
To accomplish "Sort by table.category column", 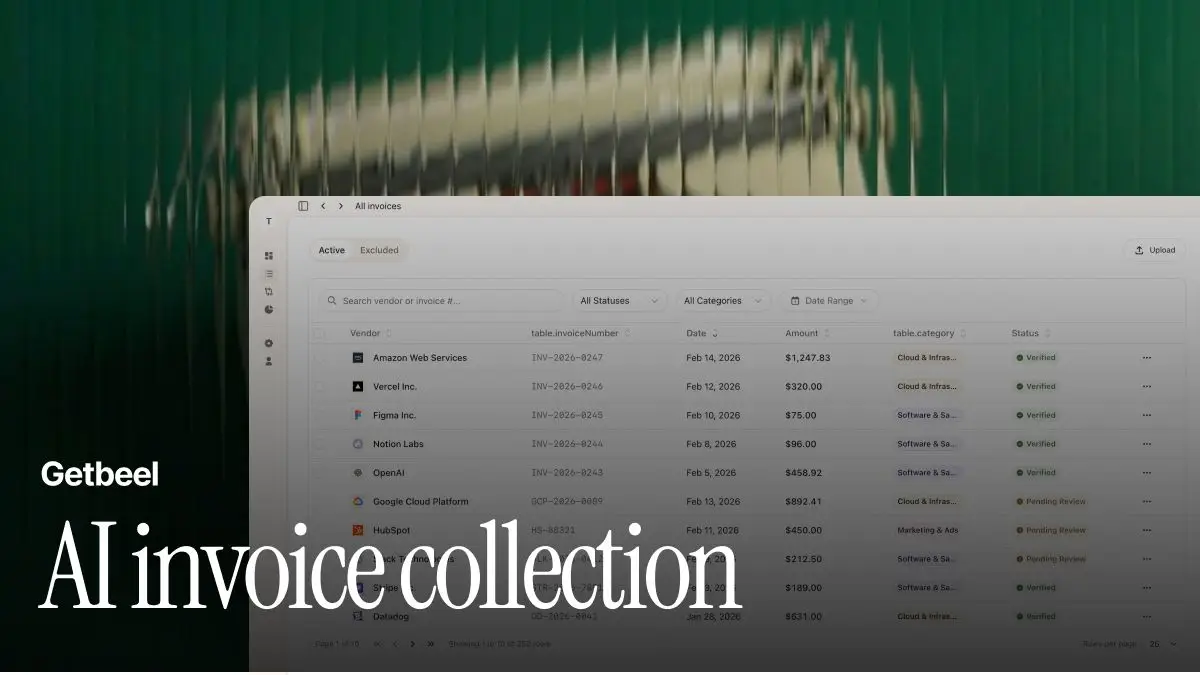I will 930,333.
